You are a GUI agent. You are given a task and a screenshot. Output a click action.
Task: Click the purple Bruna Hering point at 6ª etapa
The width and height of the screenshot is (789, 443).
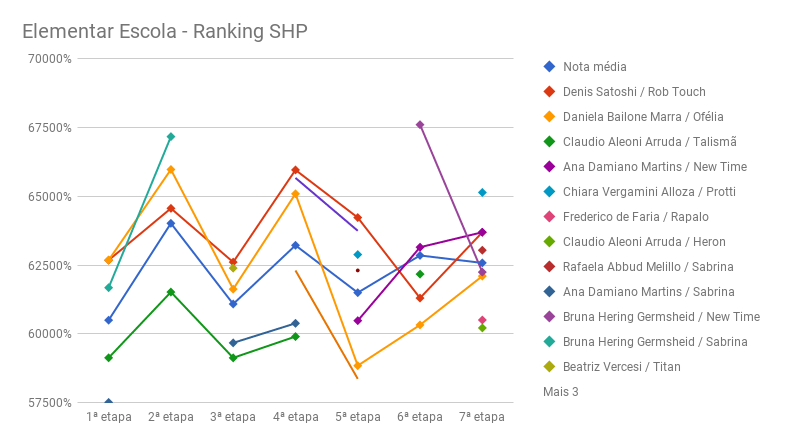pos(420,125)
